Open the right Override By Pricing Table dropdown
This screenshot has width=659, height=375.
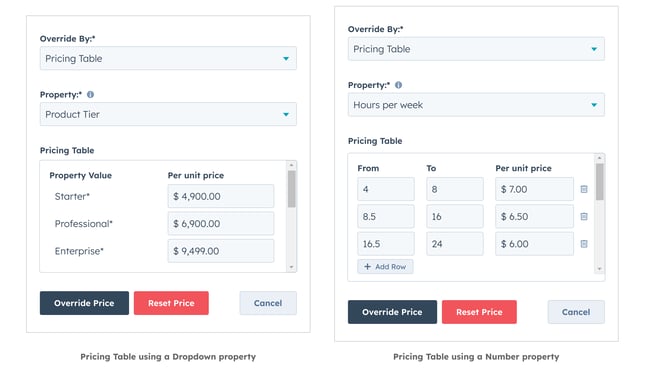pos(476,49)
